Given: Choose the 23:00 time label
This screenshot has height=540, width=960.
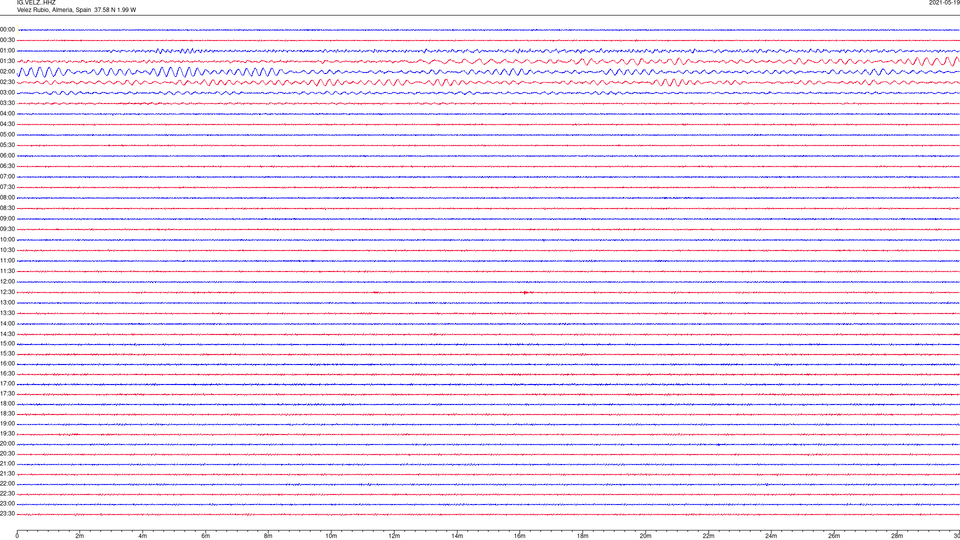Looking at the screenshot, I should coord(7,504).
